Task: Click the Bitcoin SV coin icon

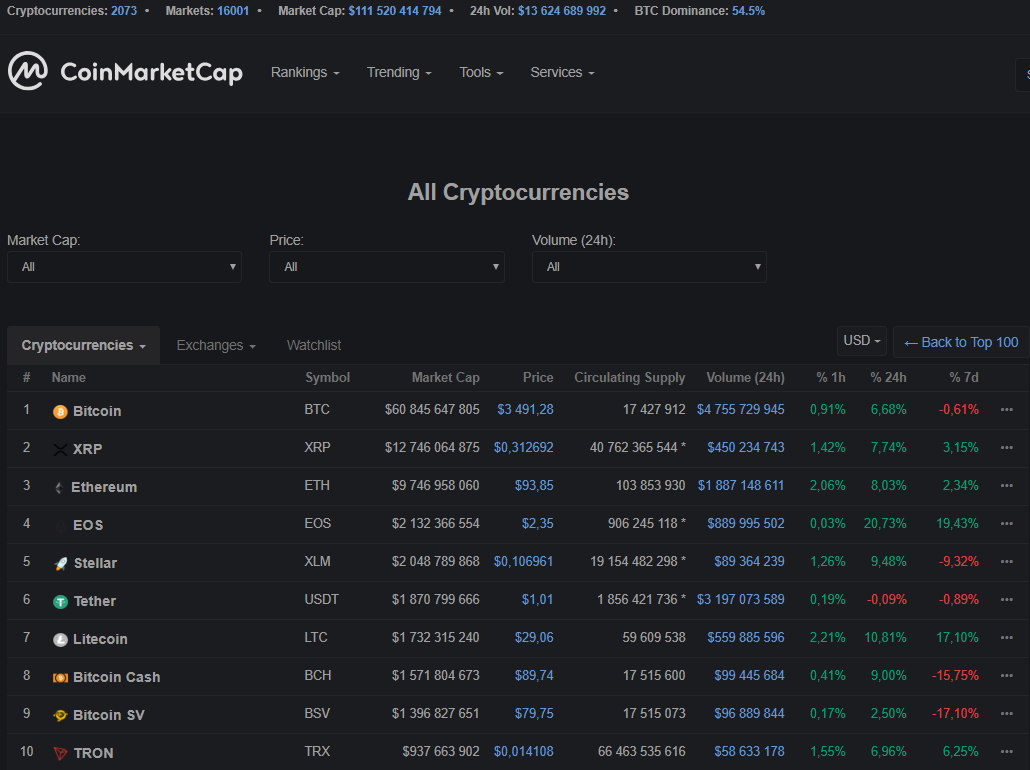Action: [59, 714]
